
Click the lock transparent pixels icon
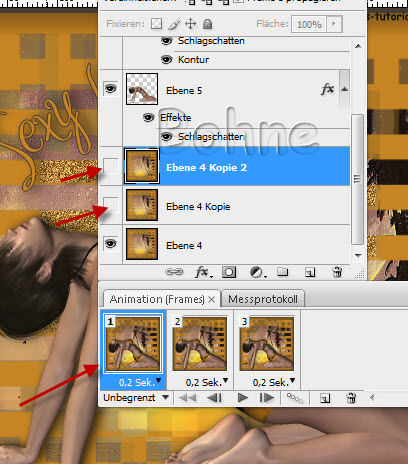point(156,24)
